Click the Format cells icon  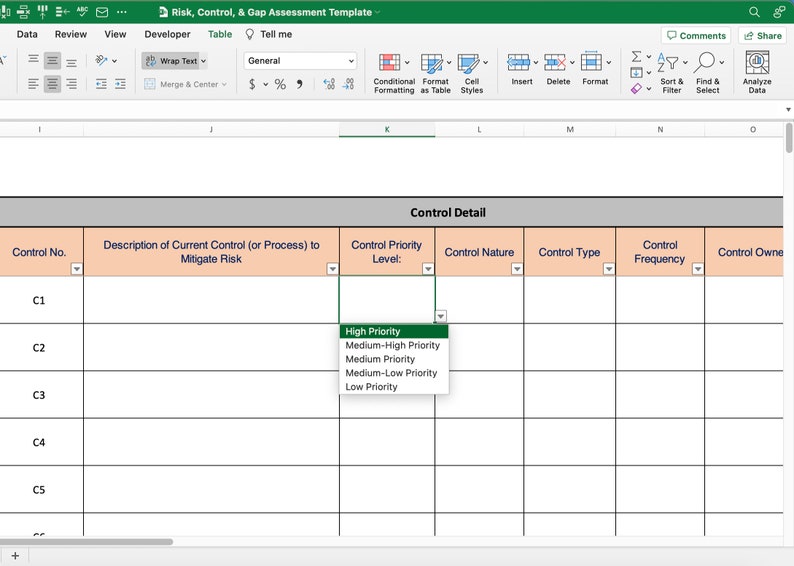tap(591, 62)
